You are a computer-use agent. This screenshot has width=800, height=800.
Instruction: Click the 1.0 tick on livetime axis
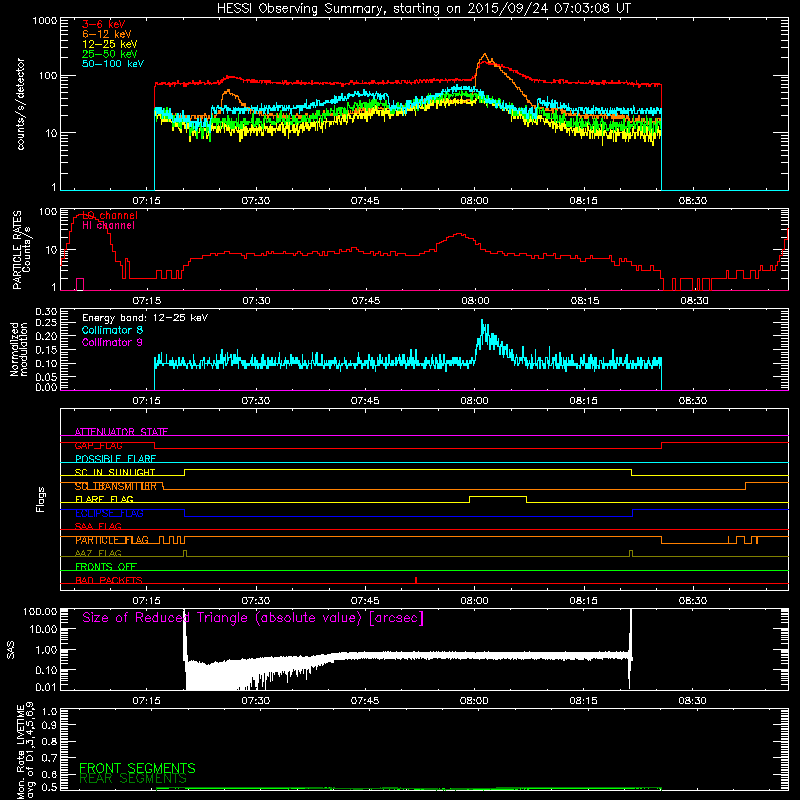[x=50, y=711]
